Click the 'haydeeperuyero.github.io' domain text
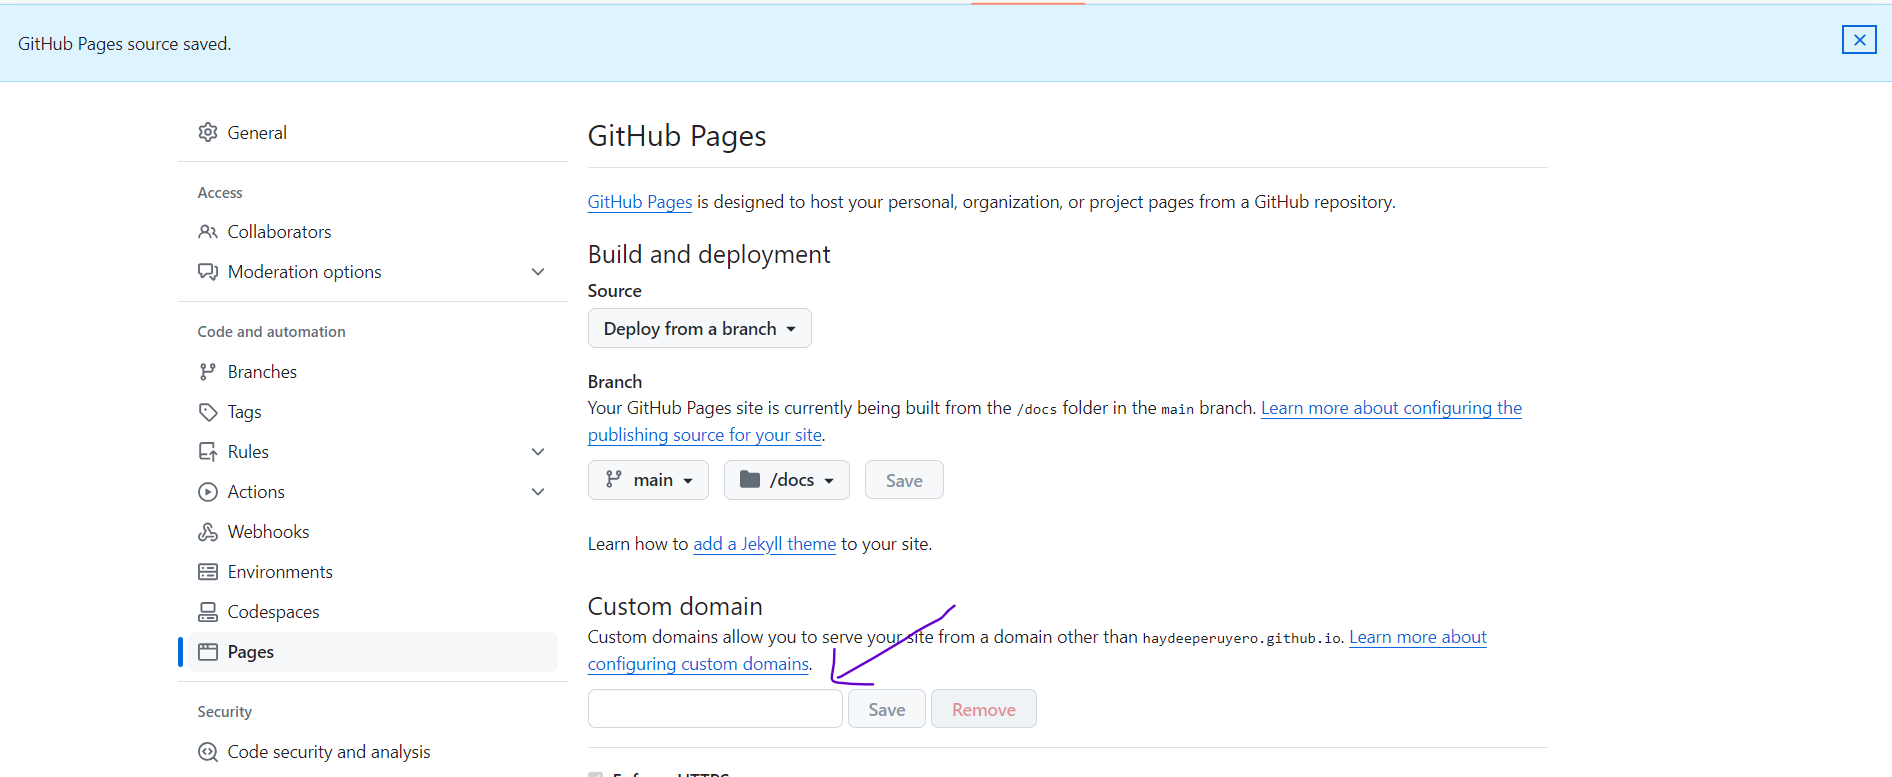 pos(1242,638)
